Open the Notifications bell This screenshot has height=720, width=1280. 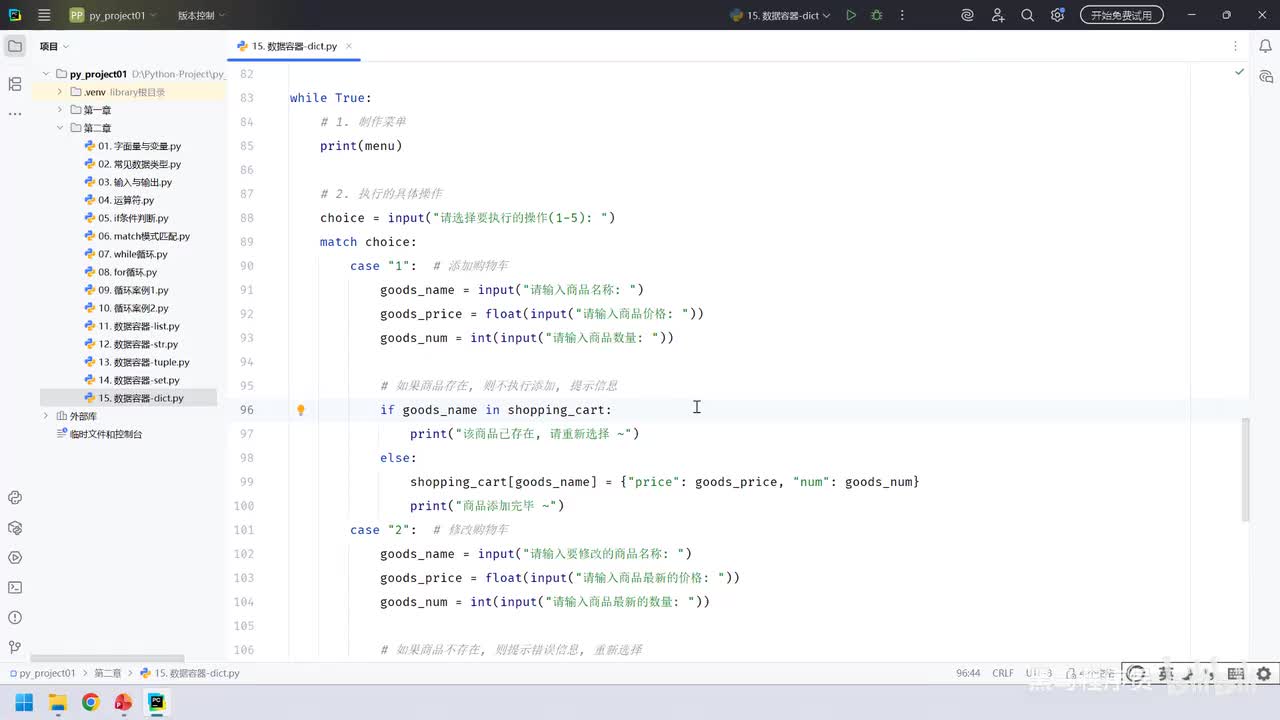click(x=1265, y=46)
